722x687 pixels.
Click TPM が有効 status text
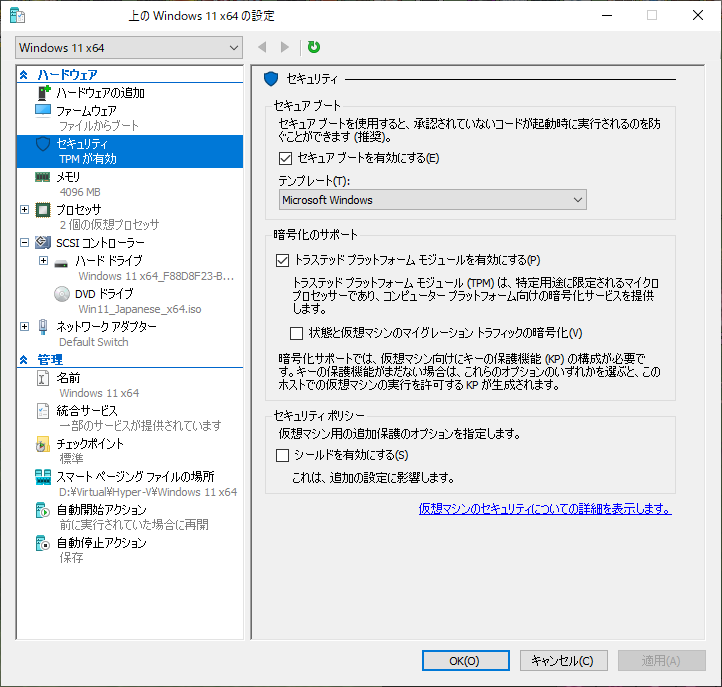[x=88, y=159]
